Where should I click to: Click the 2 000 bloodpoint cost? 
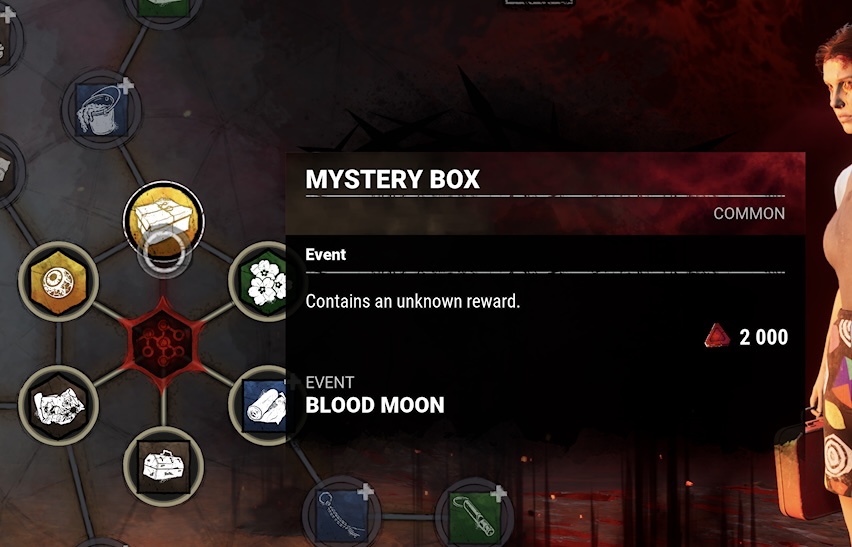(x=763, y=337)
